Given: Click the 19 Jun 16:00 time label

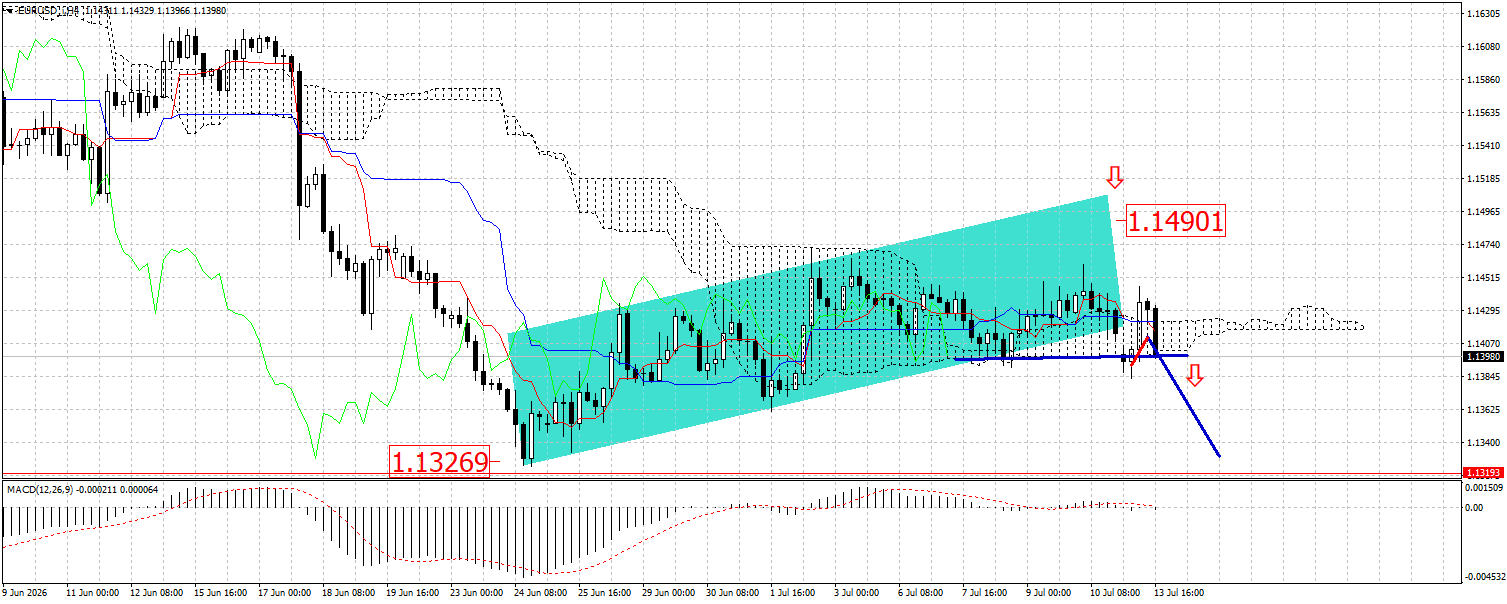Looking at the screenshot, I should pyautogui.click(x=414, y=592).
